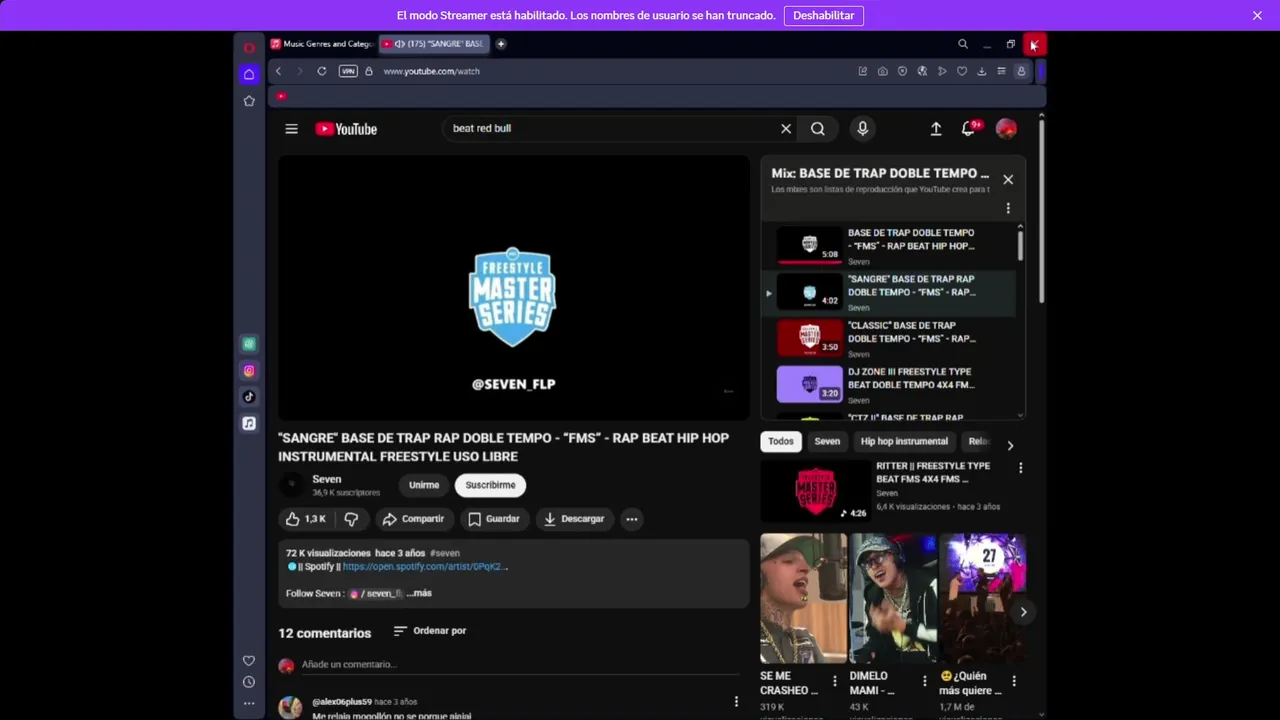This screenshot has width=1280, height=720.
Task: Disable Streamer mode with Deshabilitar
Action: tap(824, 15)
